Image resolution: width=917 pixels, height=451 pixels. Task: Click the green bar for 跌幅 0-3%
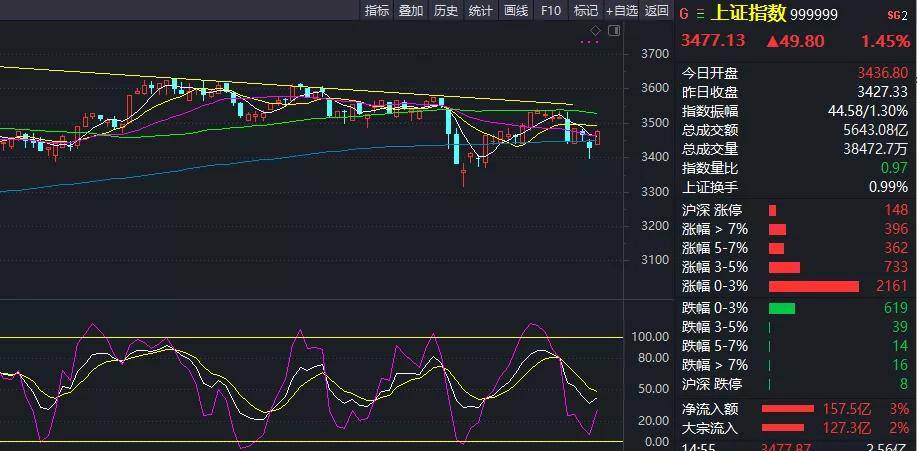click(x=781, y=308)
